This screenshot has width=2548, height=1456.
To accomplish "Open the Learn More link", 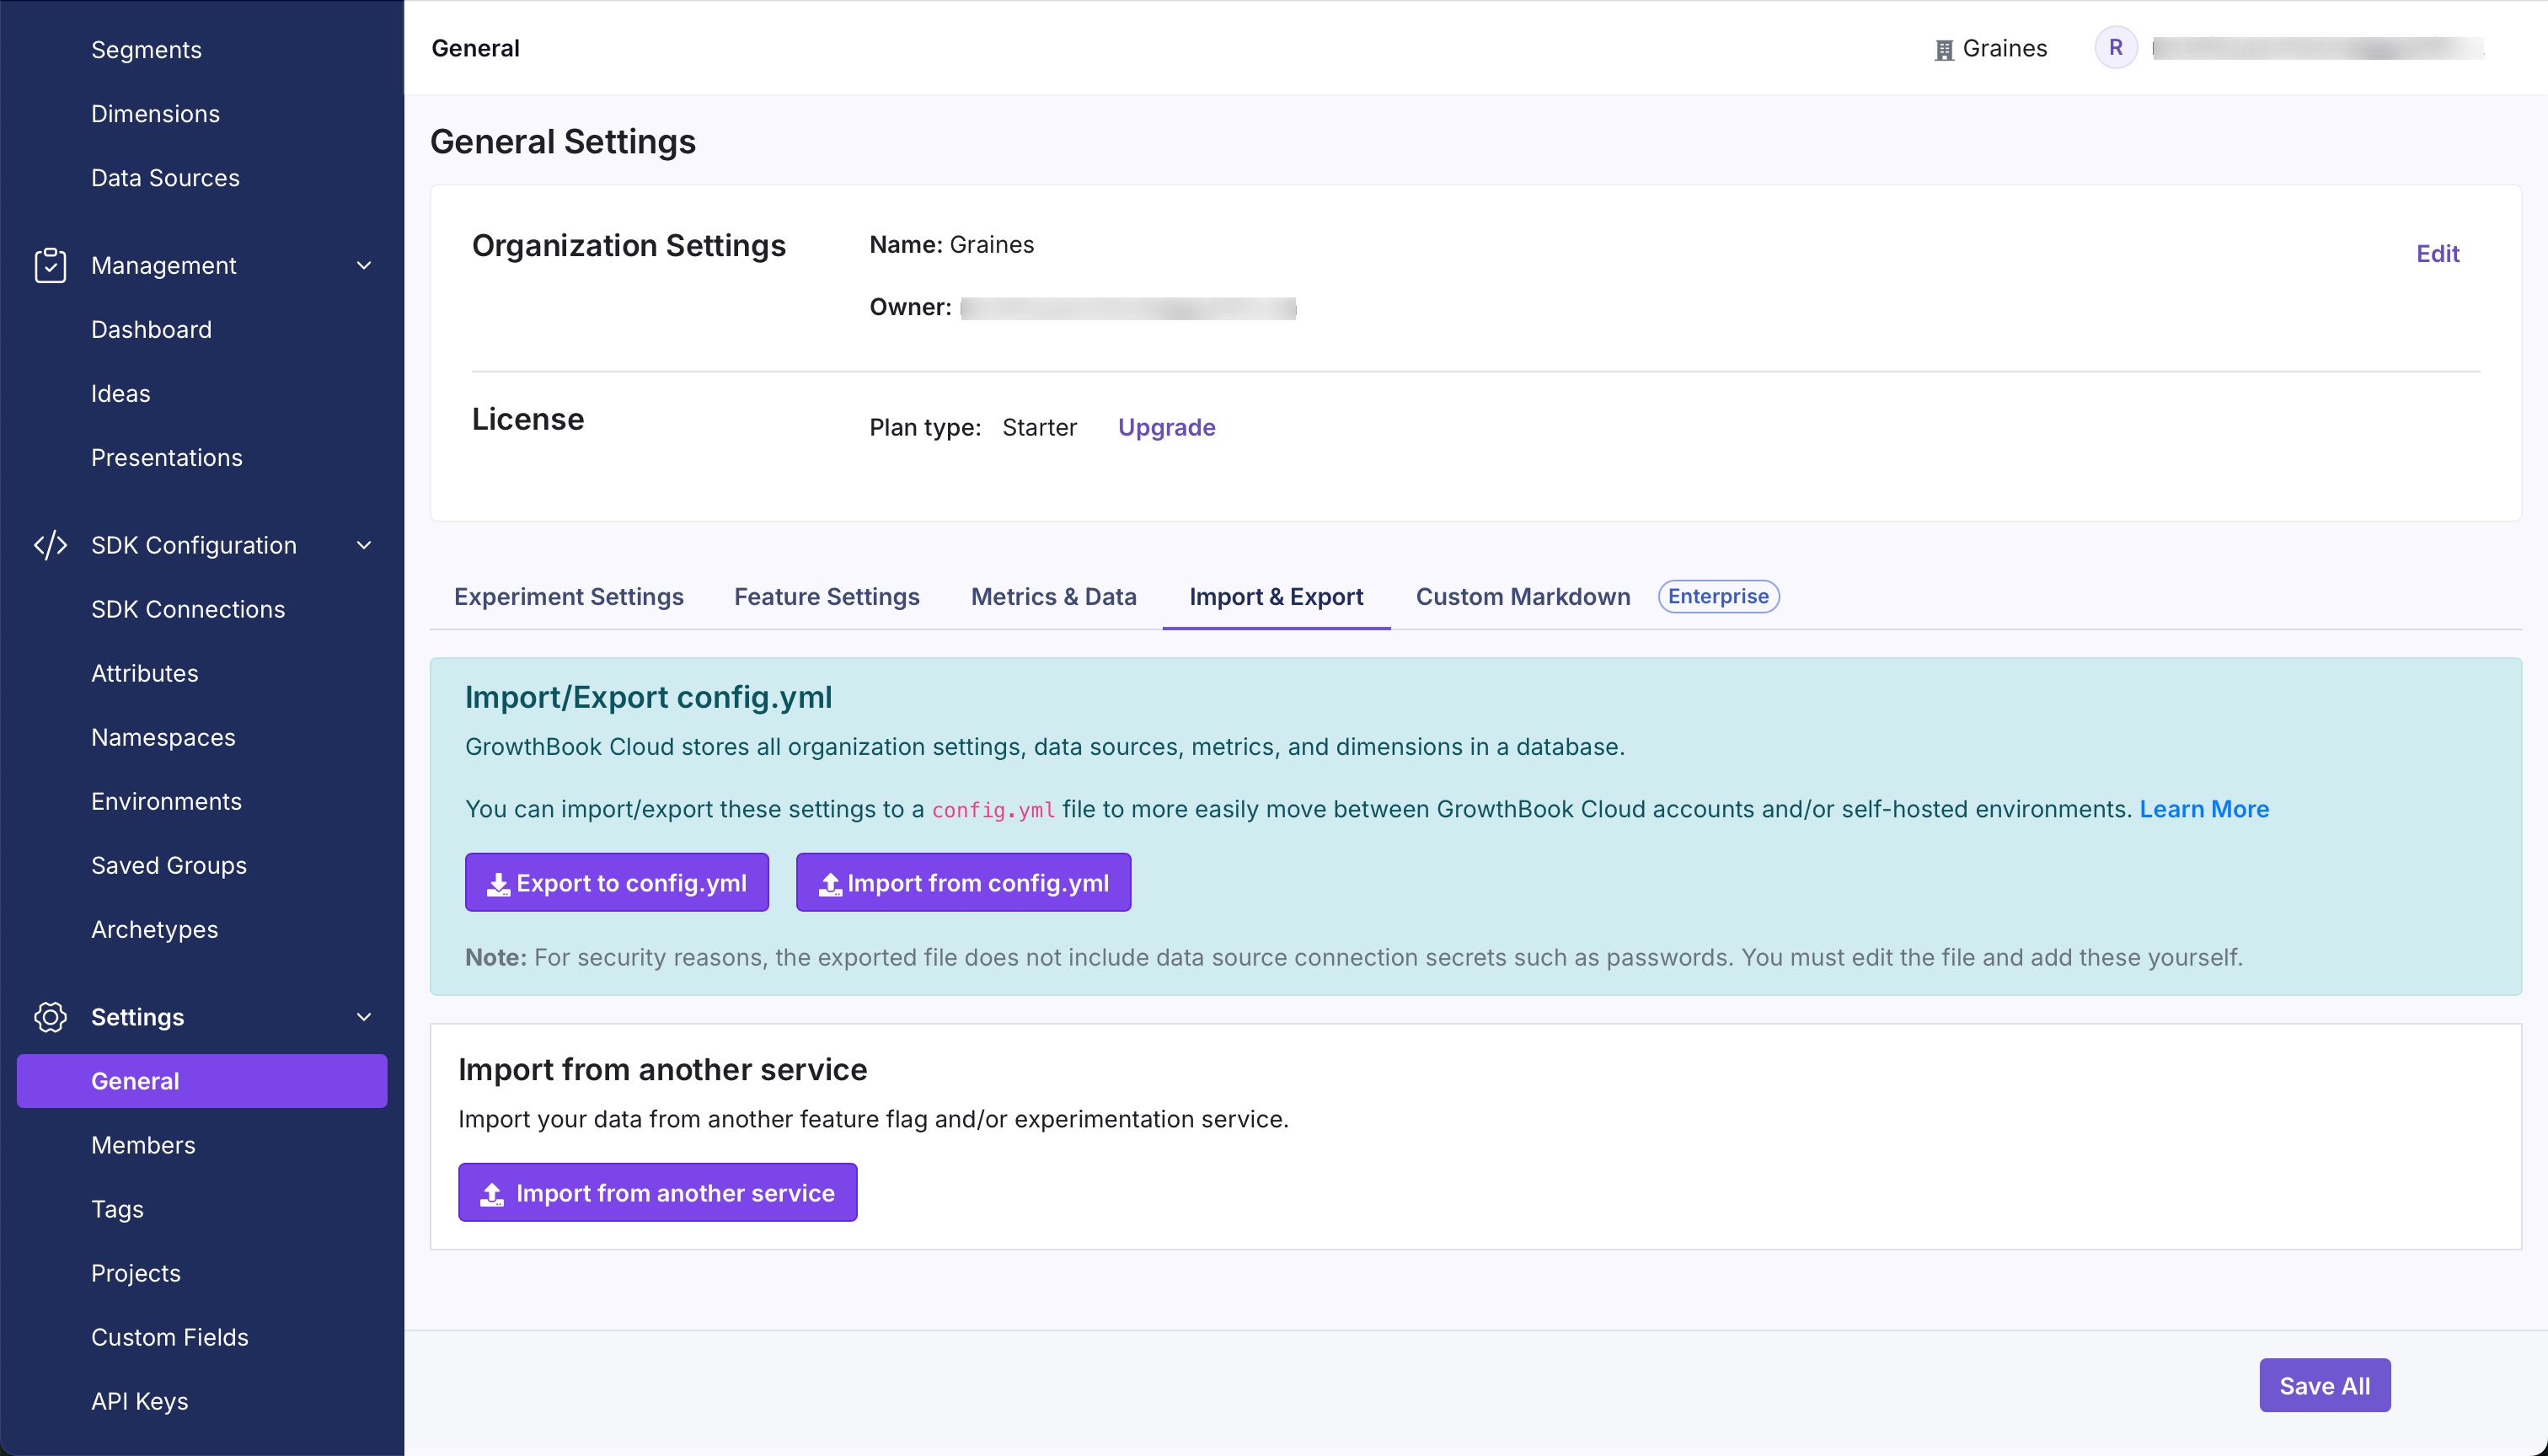I will (2204, 809).
